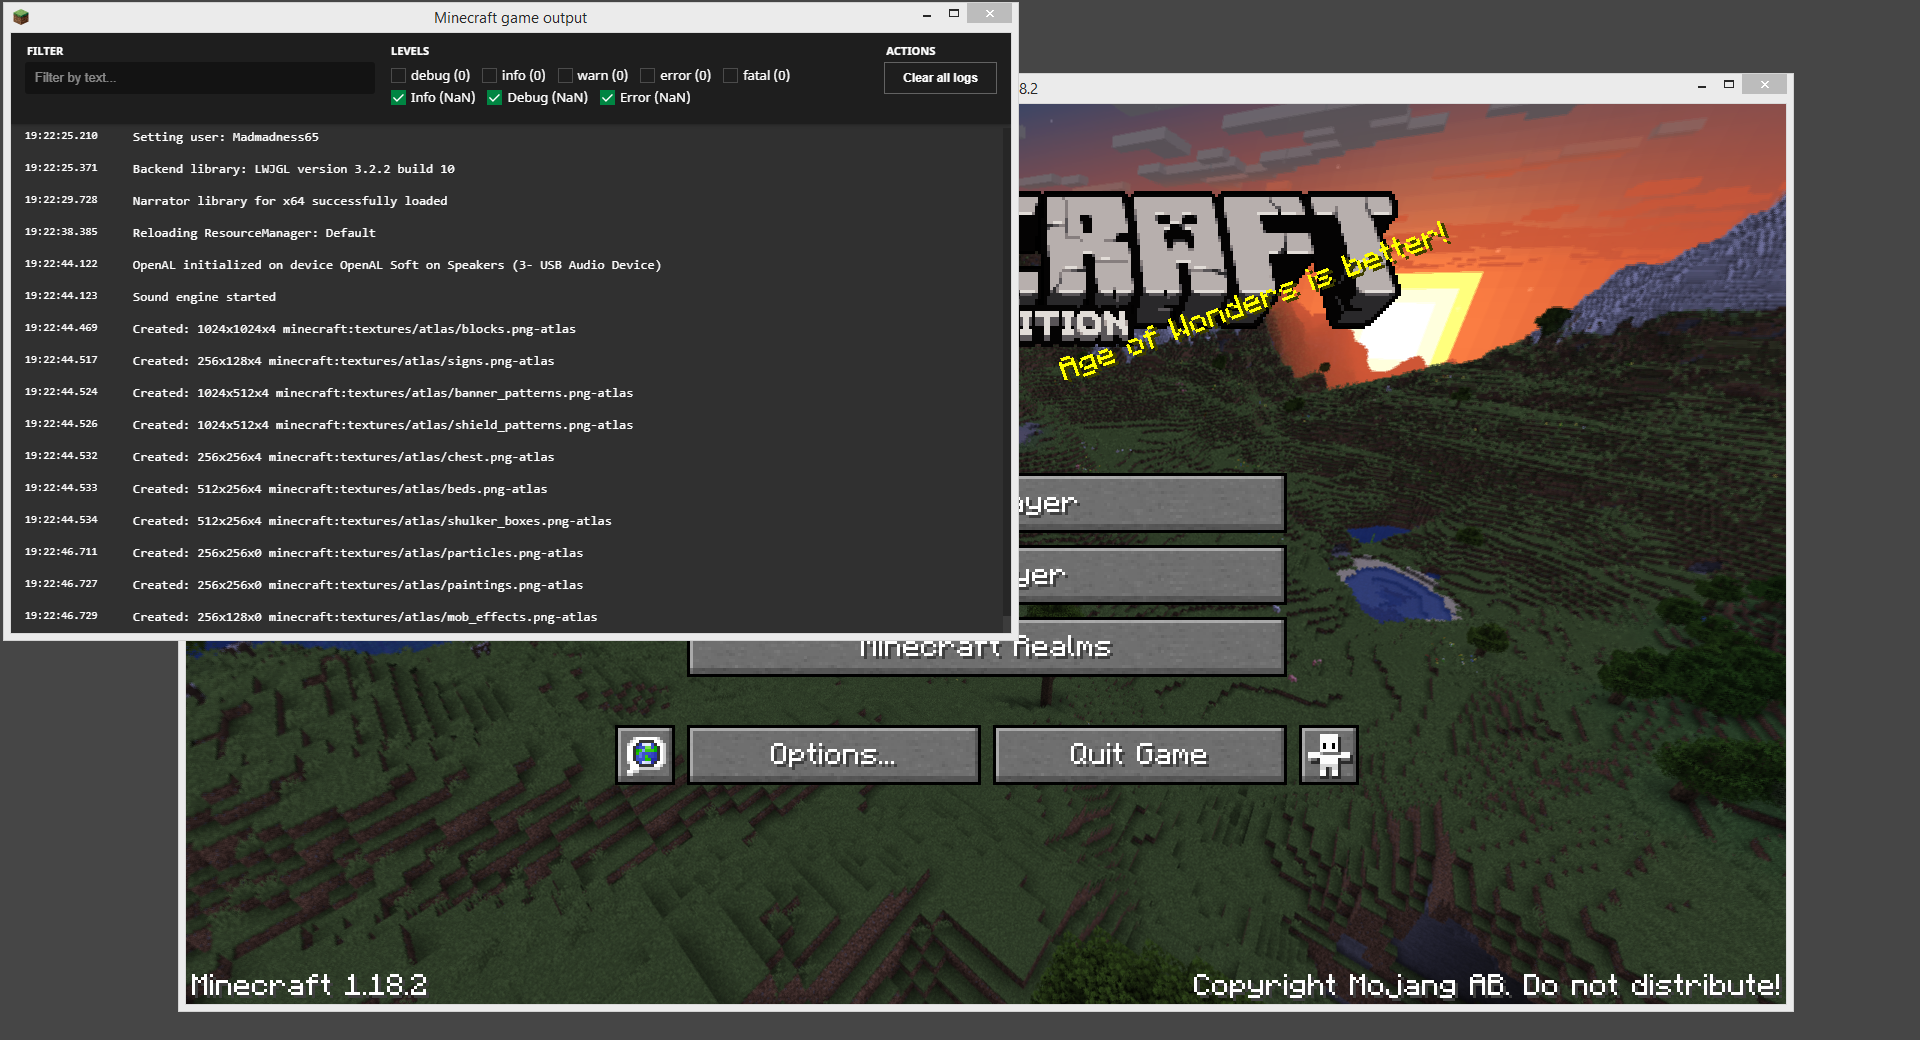Click the Singleplayer button partially visible
1920x1040 pixels.
[1151, 503]
